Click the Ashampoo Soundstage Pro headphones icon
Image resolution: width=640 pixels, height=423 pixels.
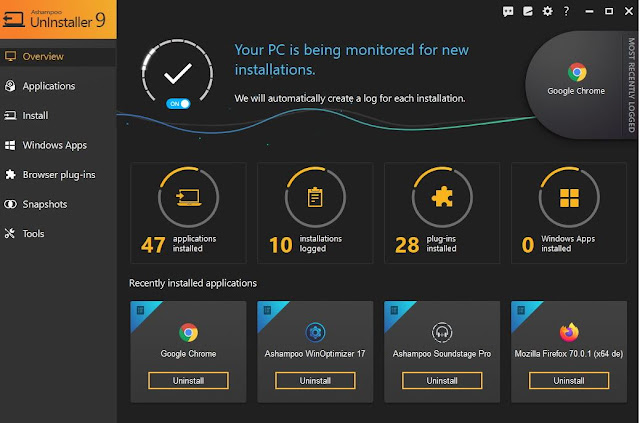pyautogui.click(x=442, y=332)
